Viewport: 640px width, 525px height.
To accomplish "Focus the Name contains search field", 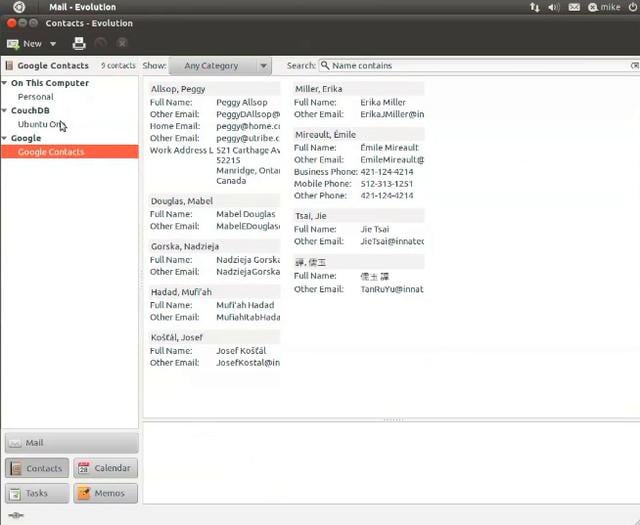I will (480, 66).
